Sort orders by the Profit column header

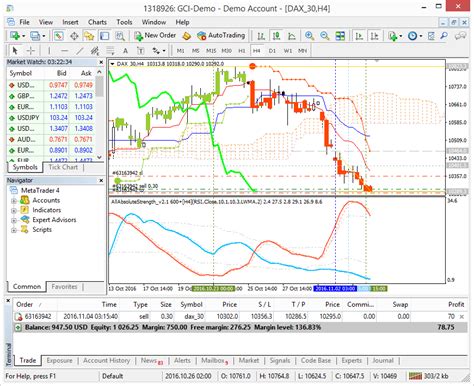(456, 305)
